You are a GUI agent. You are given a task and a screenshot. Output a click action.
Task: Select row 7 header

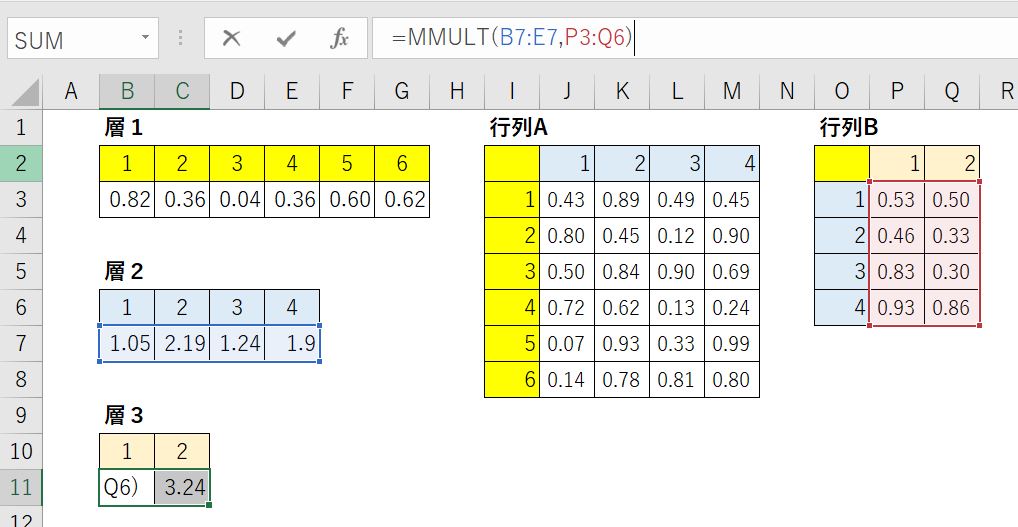[x=21, y=344]
